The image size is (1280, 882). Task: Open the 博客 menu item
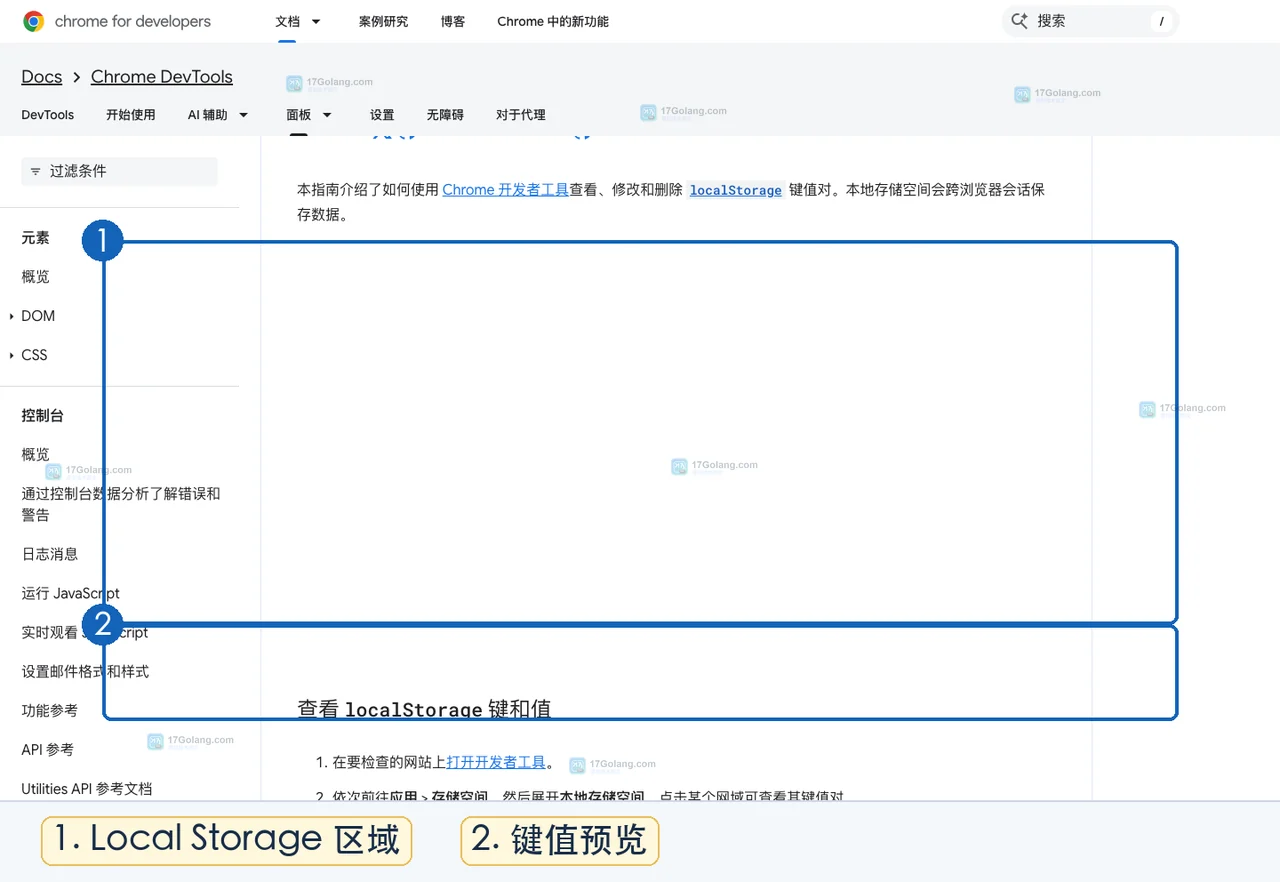pyautogui.click(x=453, y=21)
